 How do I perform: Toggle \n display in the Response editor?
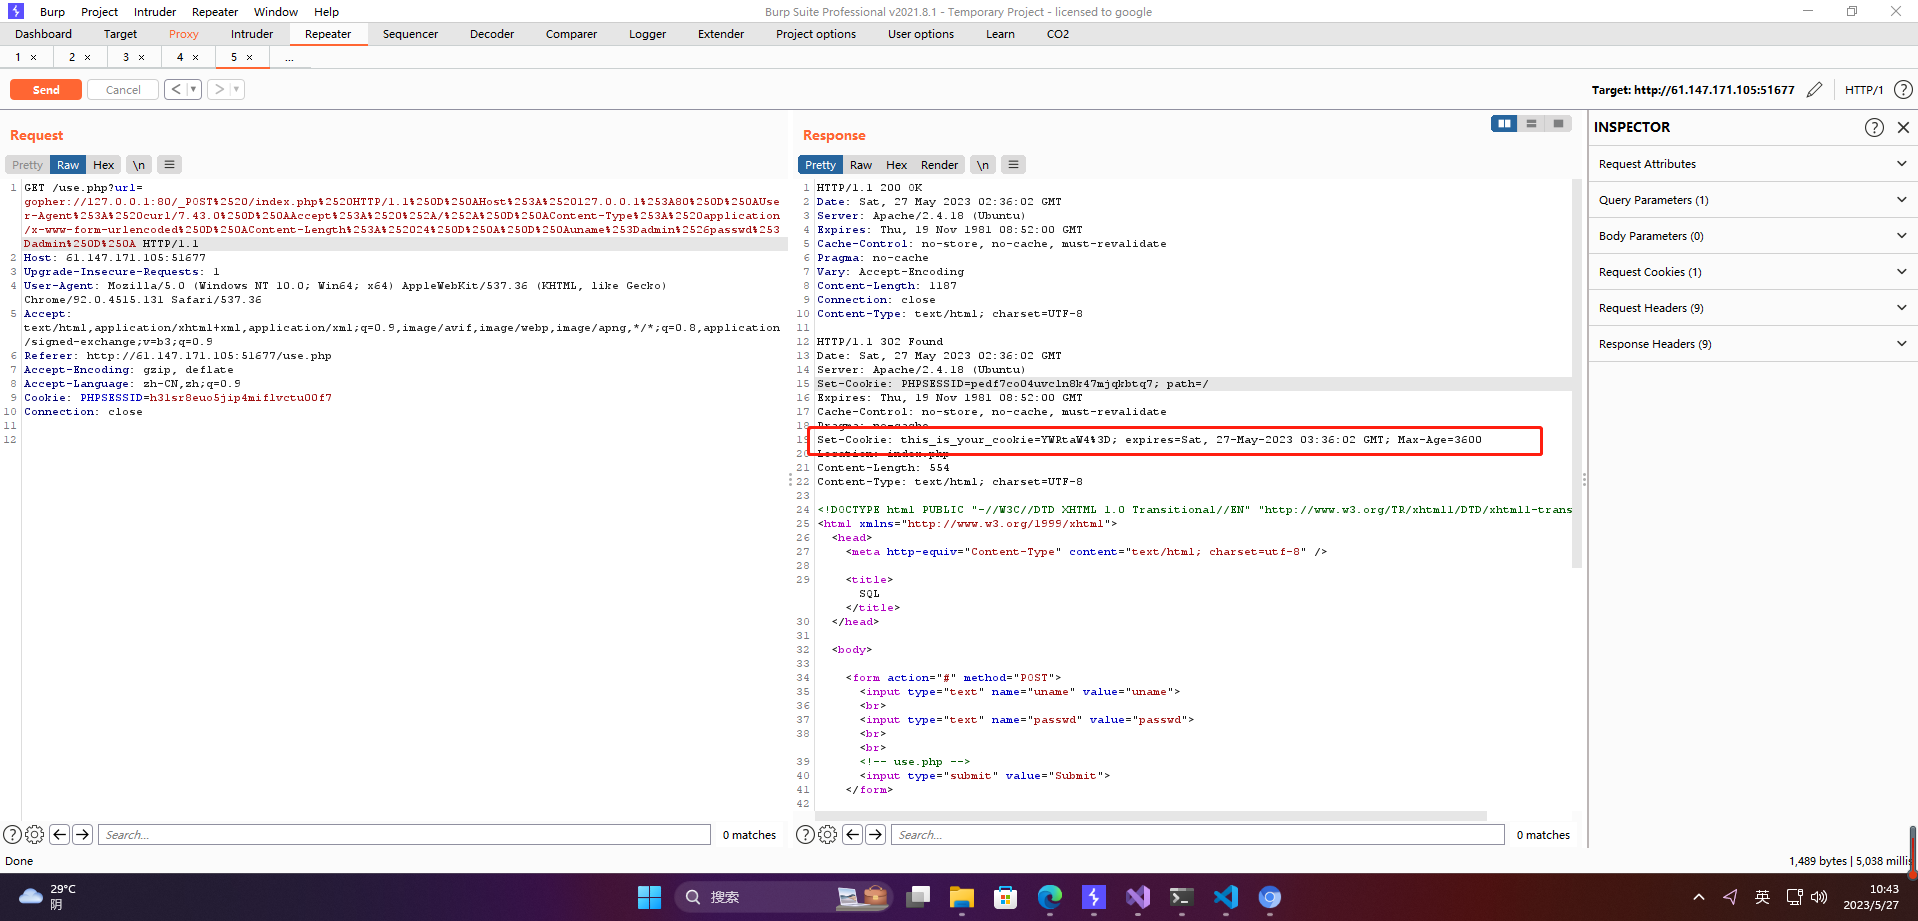982,164
